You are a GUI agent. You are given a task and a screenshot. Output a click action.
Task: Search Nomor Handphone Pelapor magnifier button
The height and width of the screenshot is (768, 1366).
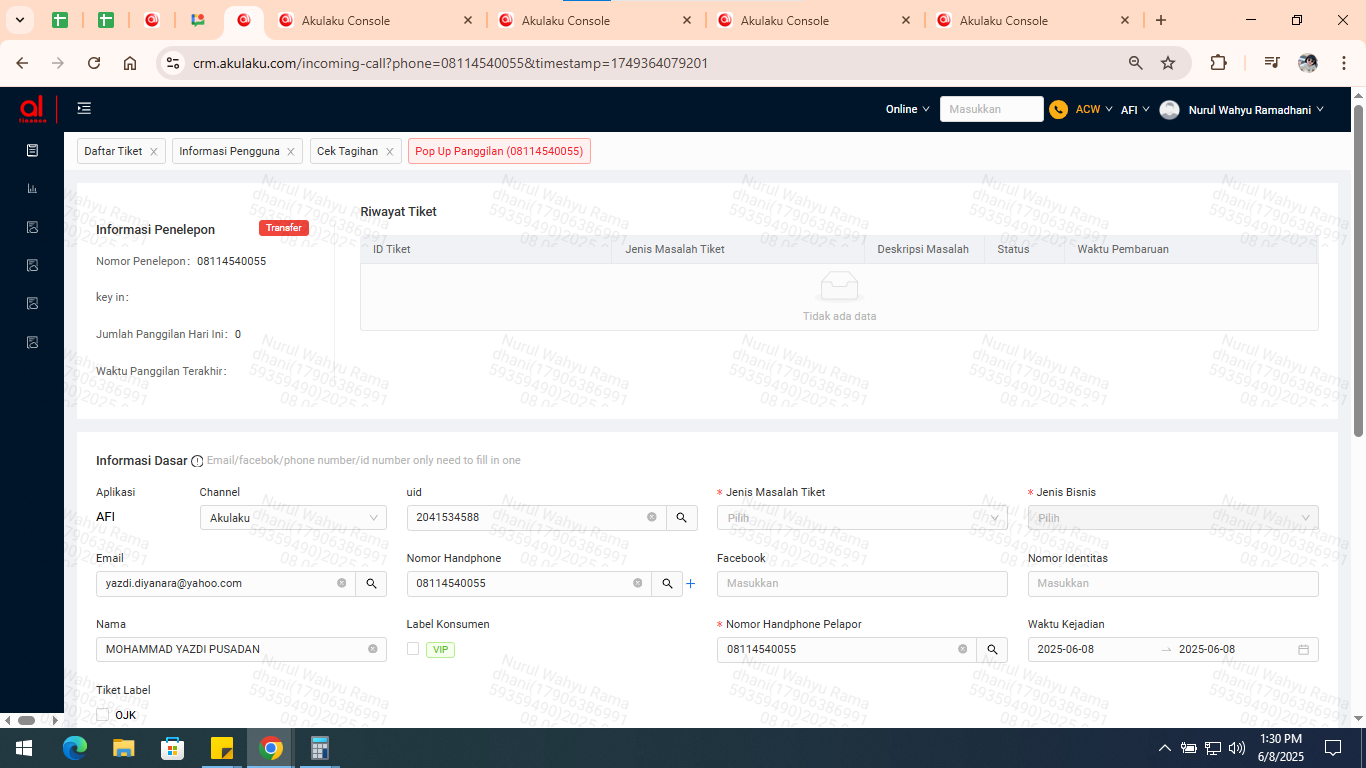[x=992, y=649]
